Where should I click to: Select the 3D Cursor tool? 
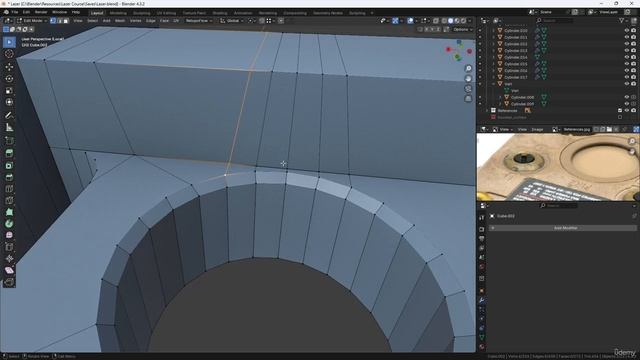[9, 54]
